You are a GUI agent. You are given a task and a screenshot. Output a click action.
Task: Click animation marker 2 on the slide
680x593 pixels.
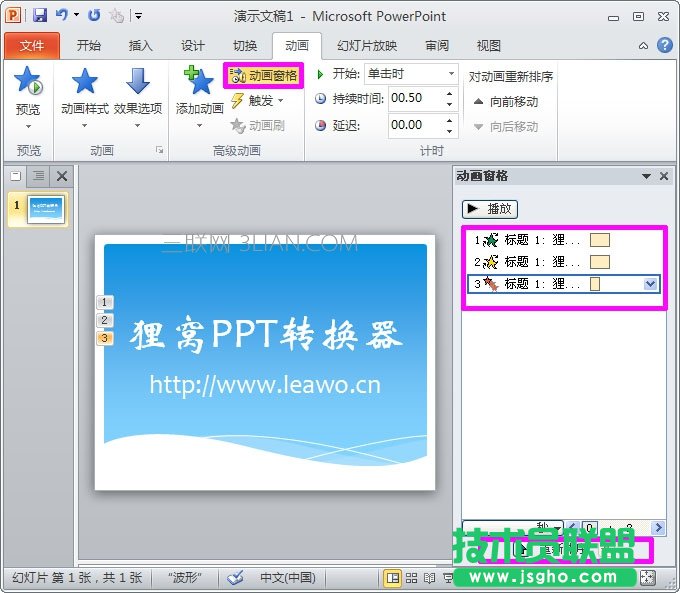click(x=105, y=320)
